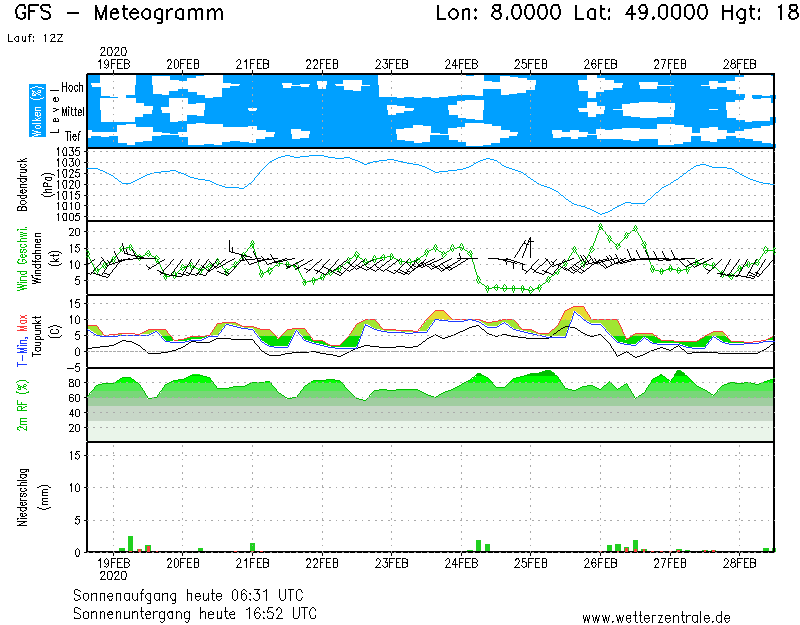Select the 60 tick on the humidity axis
The image size is (800, 625).
click(74, 398)
